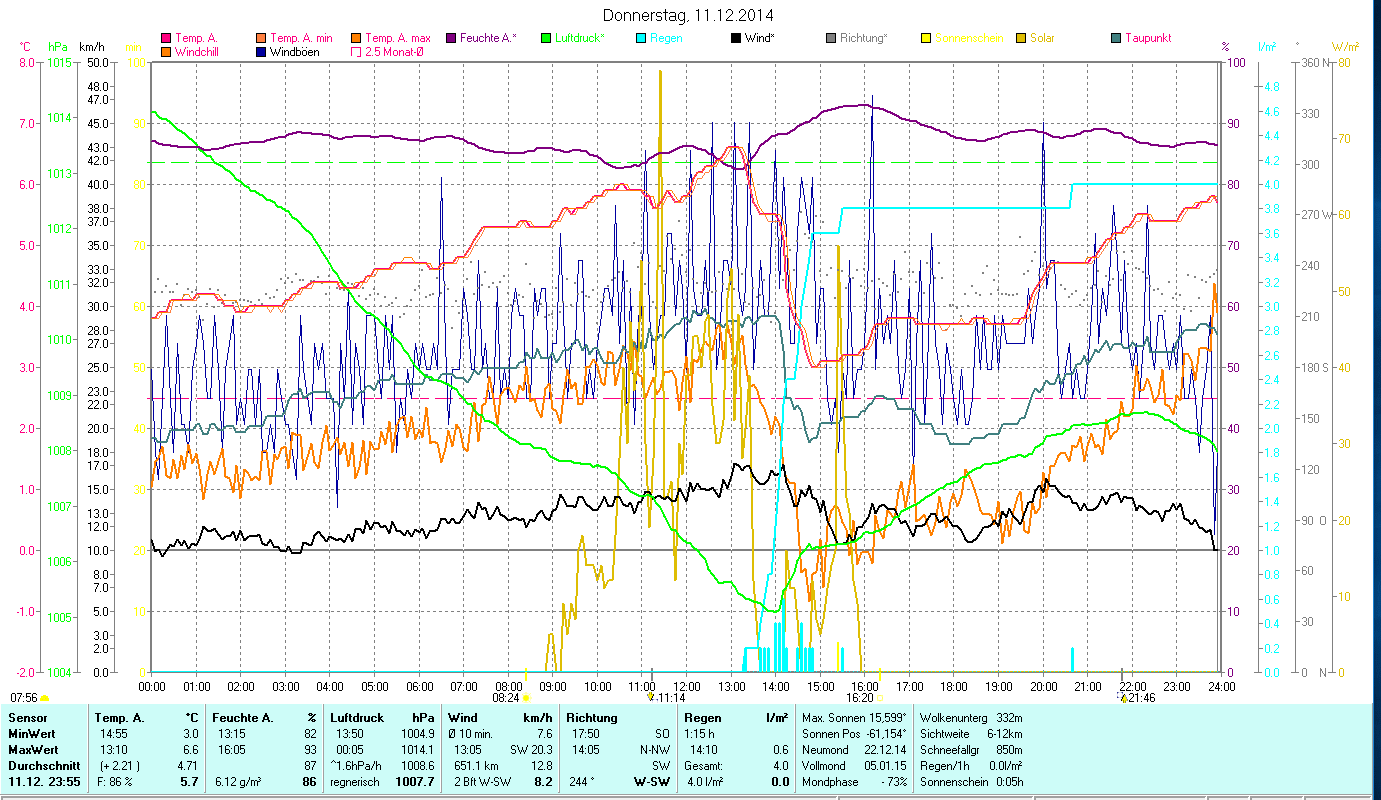Click the N-NW direction value
The image size is (1381, 800).
tap(653, 750)
